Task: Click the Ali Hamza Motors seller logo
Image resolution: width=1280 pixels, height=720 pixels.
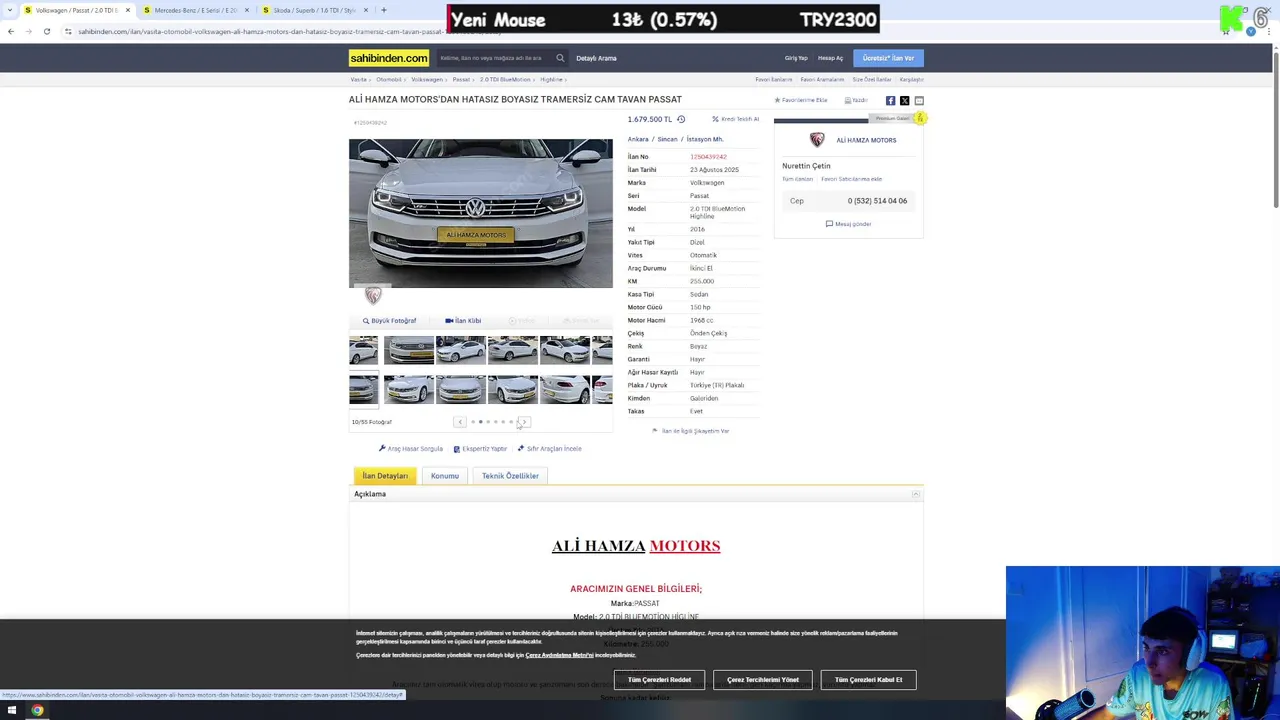Action: [817, 140]
